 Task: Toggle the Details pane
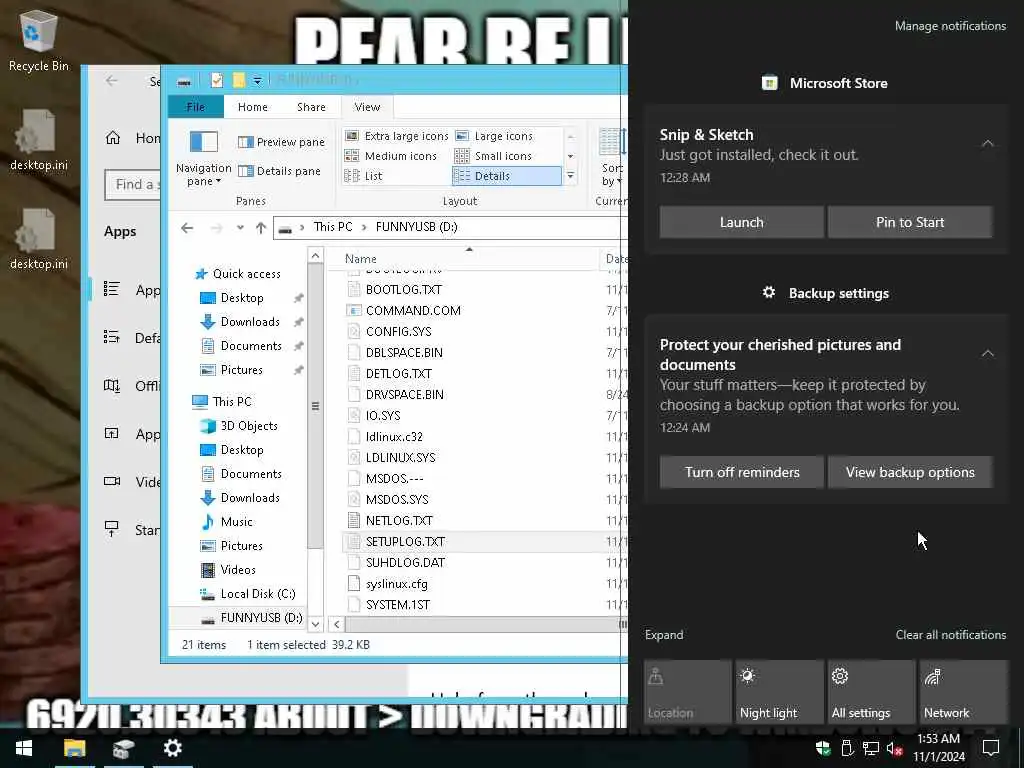[279, 171]
